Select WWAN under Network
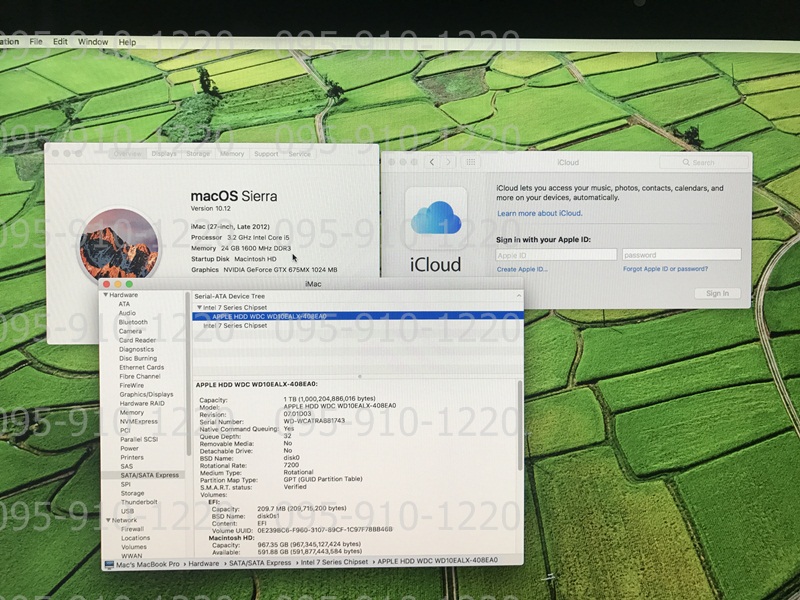 pos(132,556)
